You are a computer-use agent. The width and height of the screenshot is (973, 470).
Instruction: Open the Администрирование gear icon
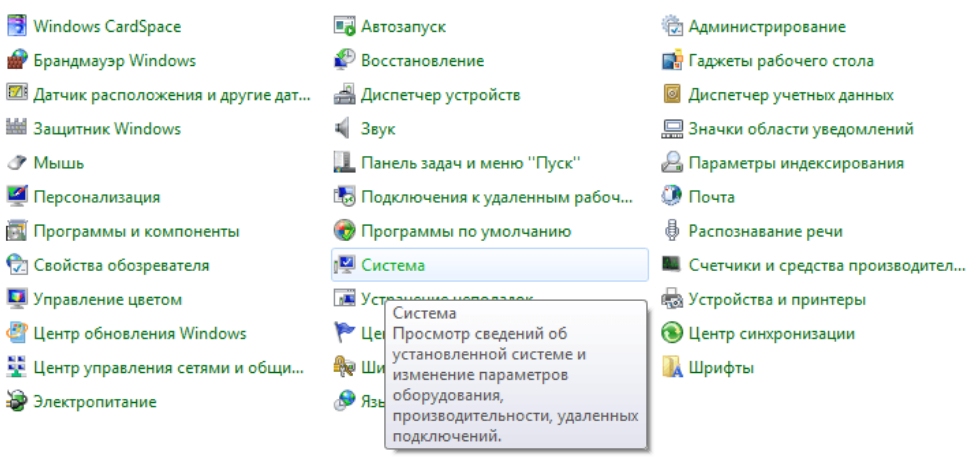672,27
